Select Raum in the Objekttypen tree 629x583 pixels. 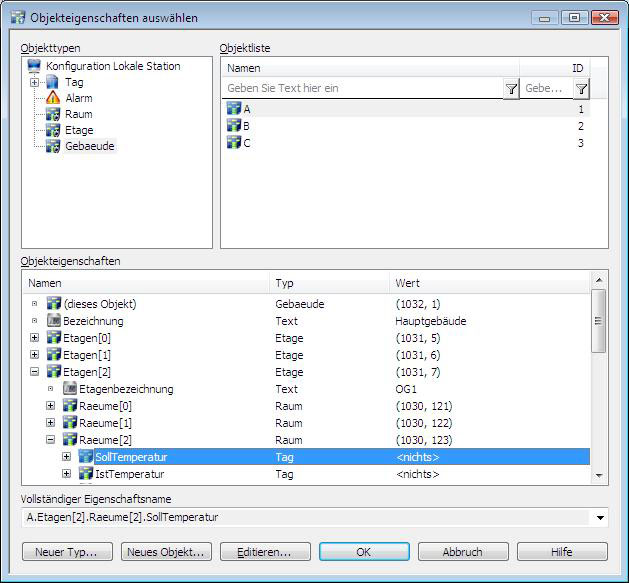coord(79,114)
